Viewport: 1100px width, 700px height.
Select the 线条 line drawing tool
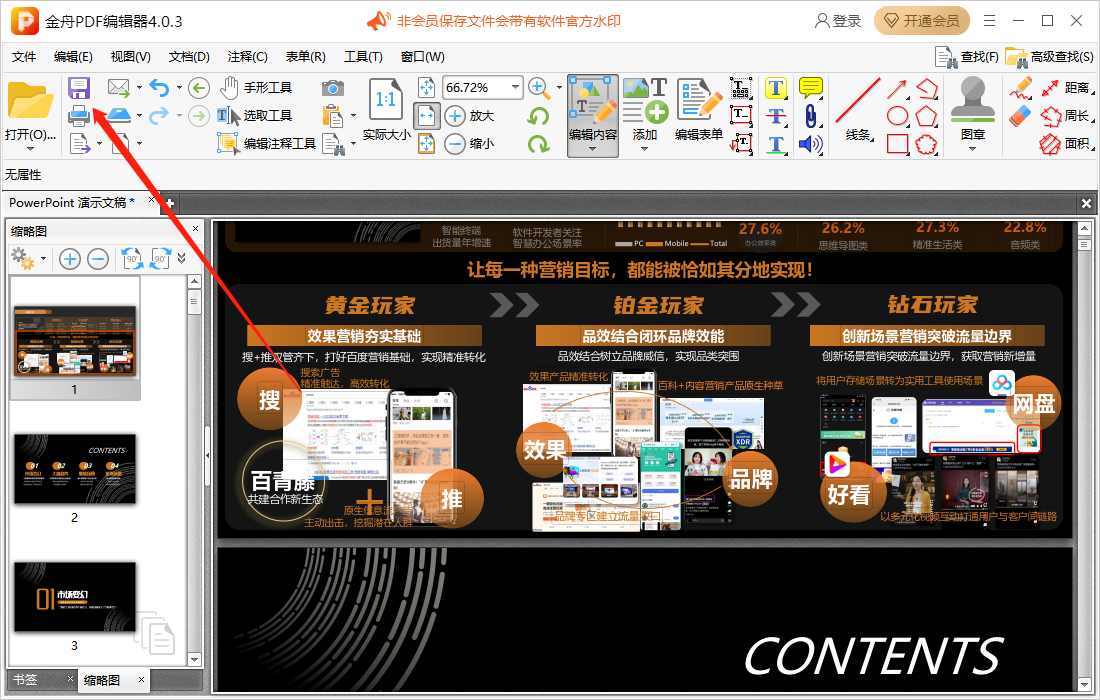pyautogui.click(x=857, y=109)
